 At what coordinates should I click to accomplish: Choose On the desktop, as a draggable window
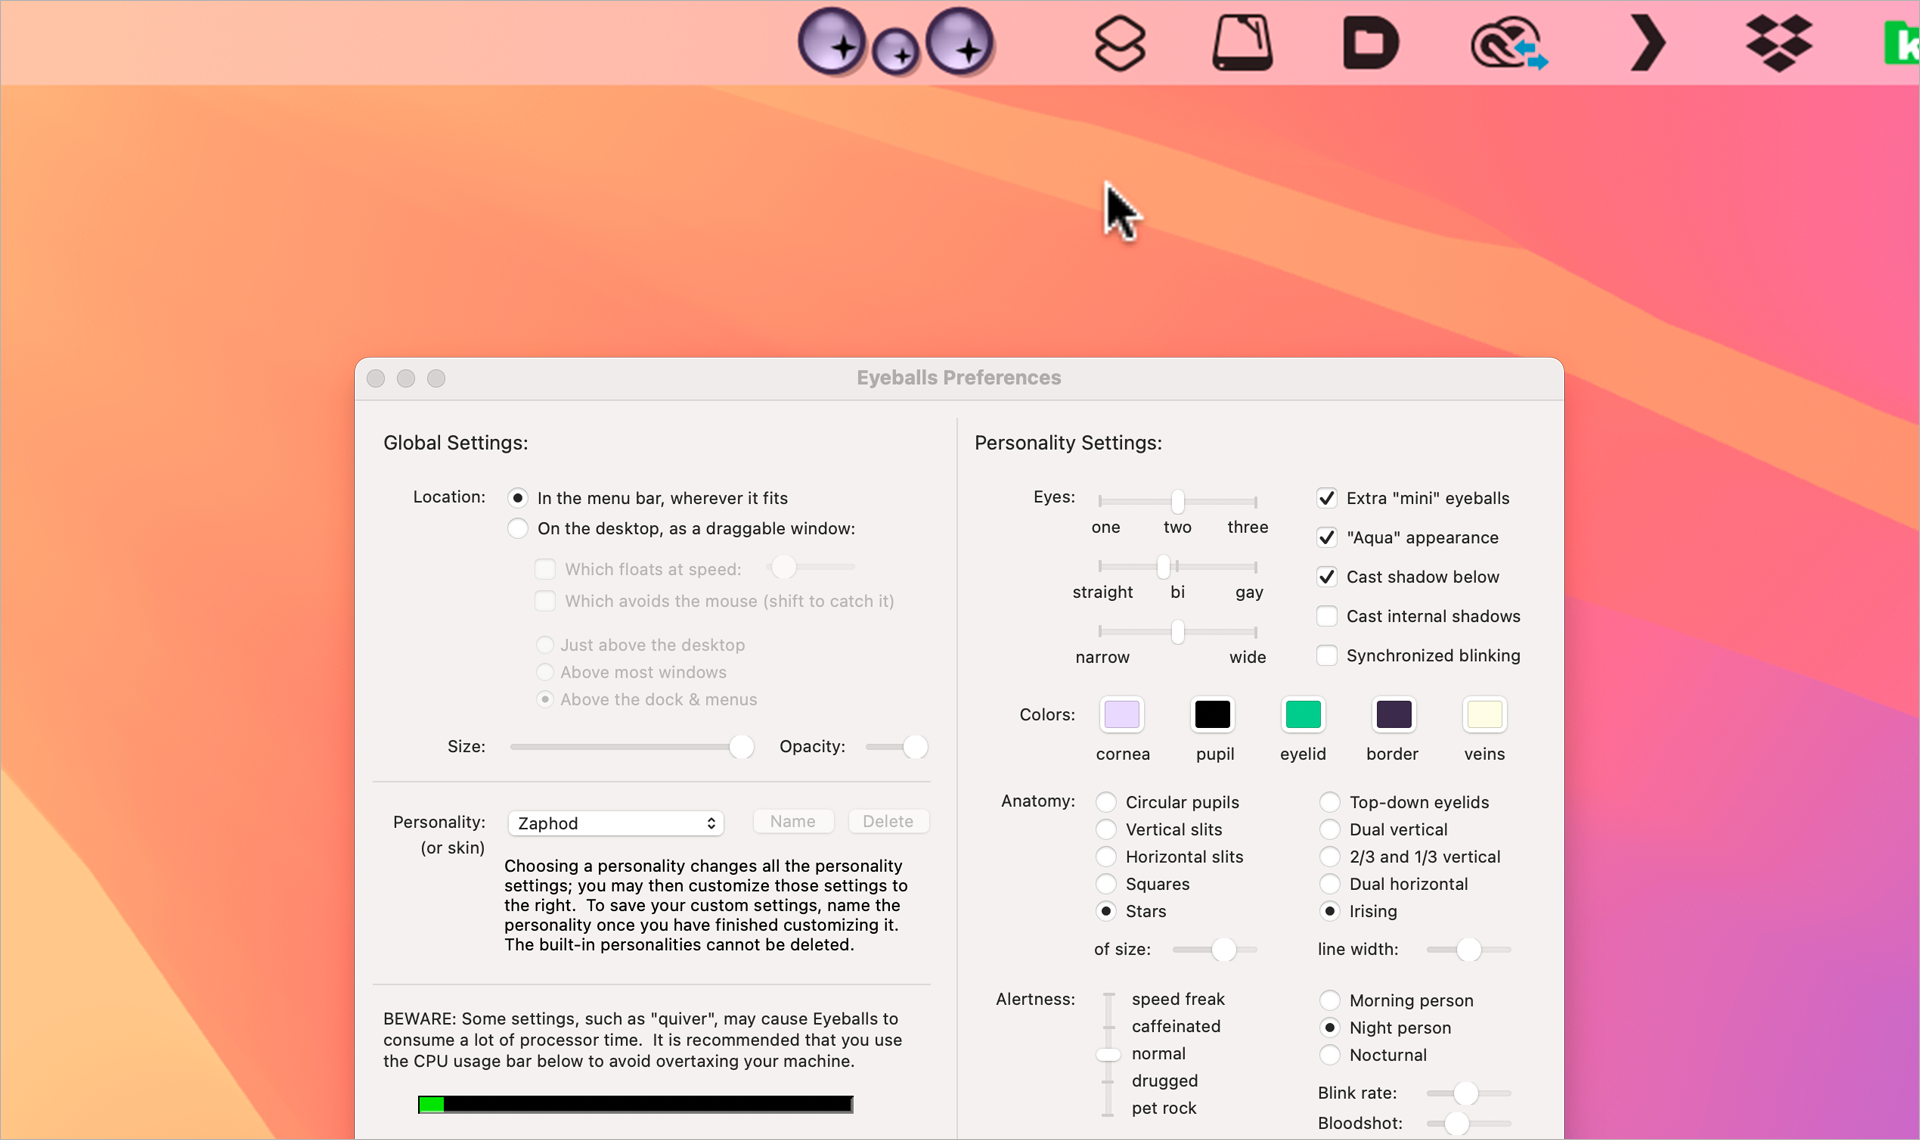pyautogui.click(x=518, y=528)
